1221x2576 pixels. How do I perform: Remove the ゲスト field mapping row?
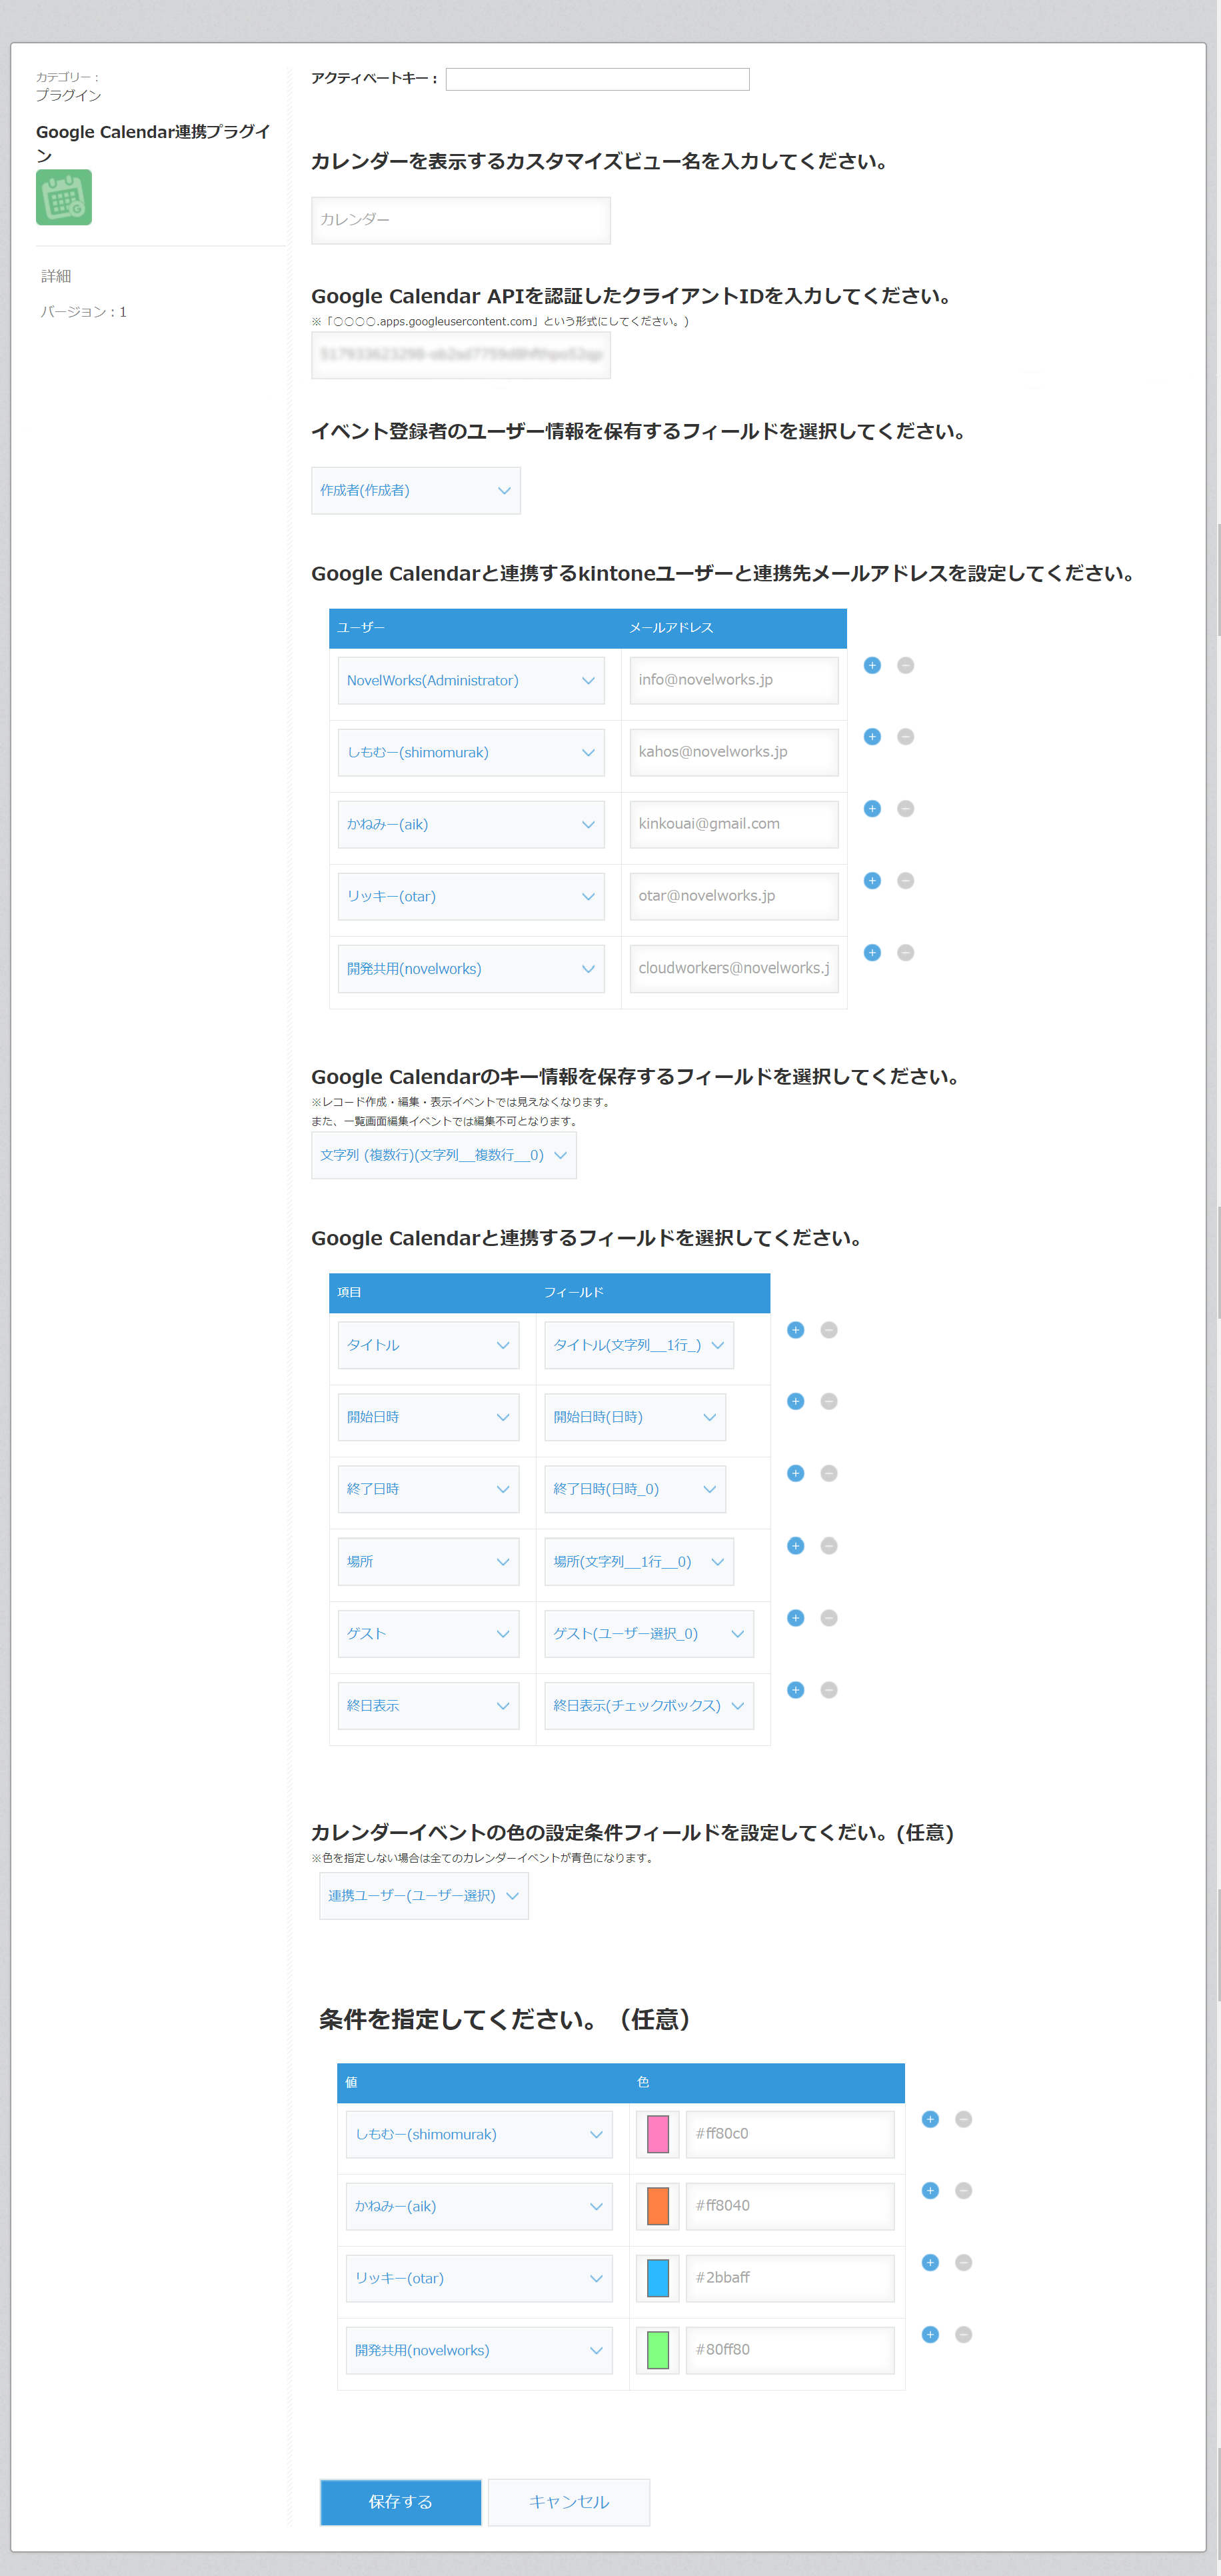(x=828, y=1618)
